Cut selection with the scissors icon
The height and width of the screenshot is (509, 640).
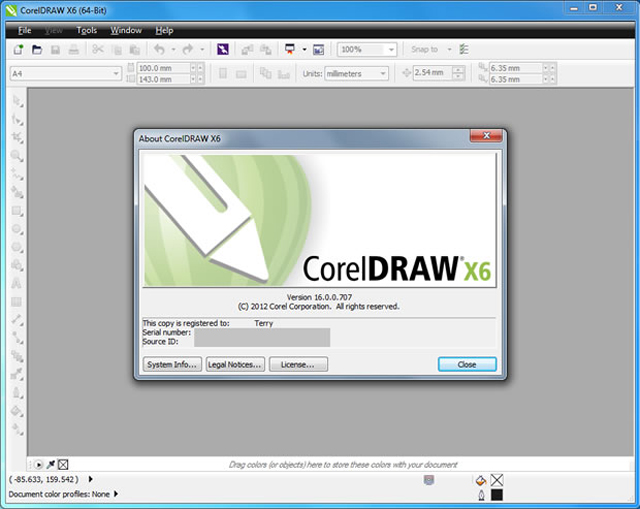98,50
